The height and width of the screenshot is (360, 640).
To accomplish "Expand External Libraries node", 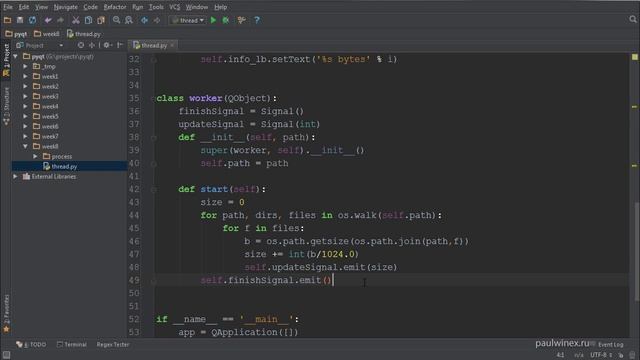I will (x=16, y=176).
